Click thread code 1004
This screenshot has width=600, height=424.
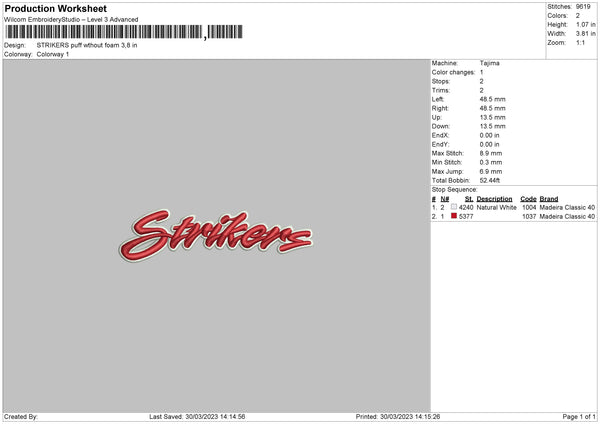click(x=529, y=207)
